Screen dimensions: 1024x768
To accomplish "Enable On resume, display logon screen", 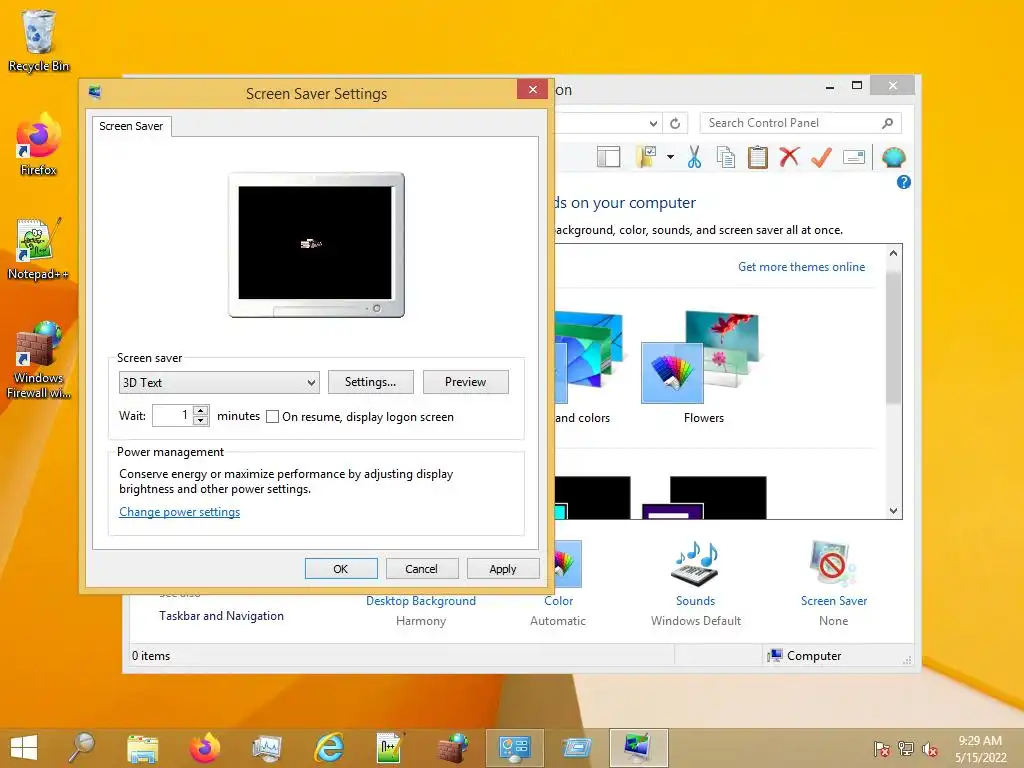I will 273,417.
